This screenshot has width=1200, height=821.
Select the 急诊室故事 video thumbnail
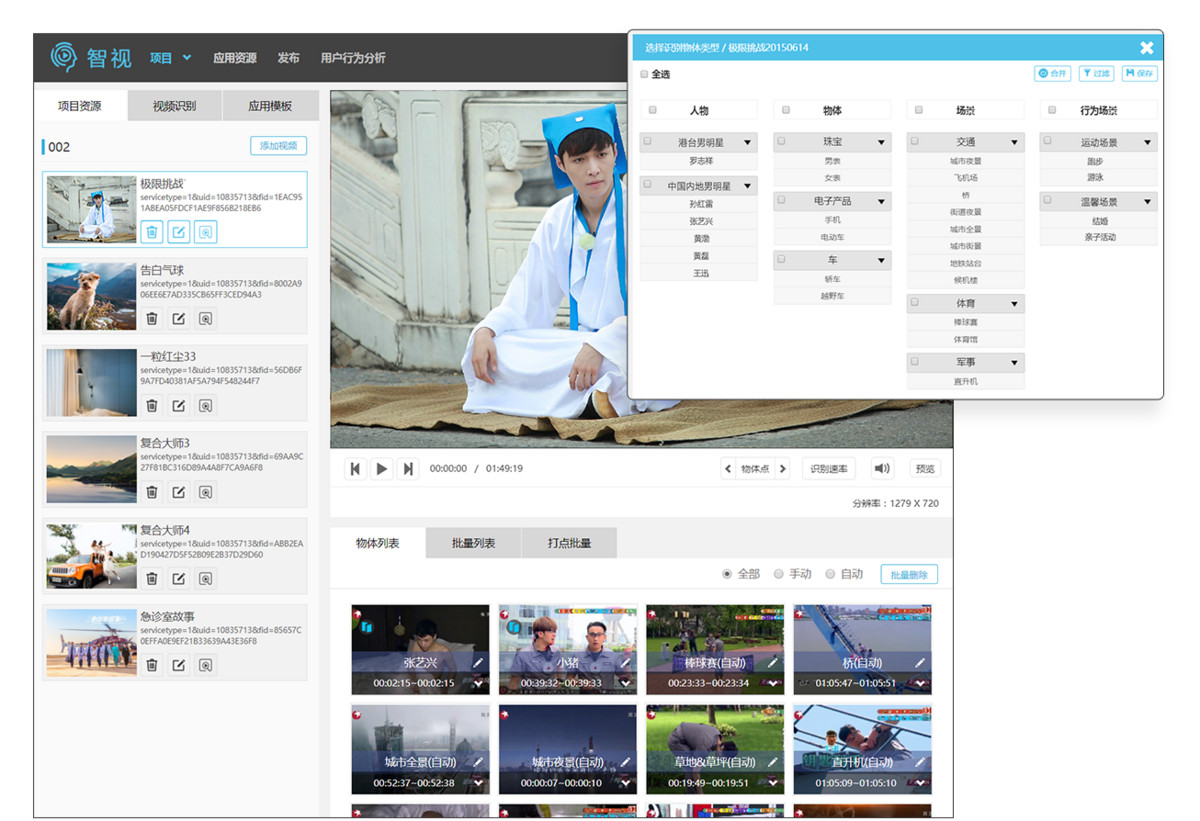tap(91, 643)
